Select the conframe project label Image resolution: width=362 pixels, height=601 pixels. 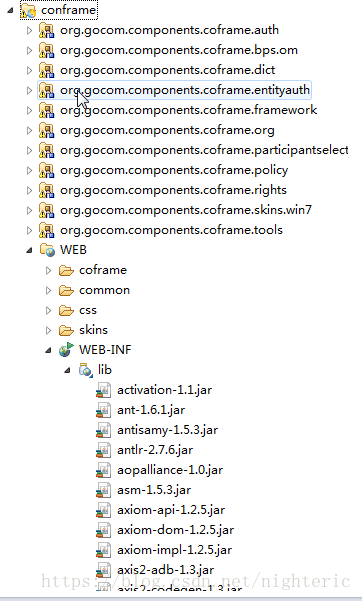68,10
